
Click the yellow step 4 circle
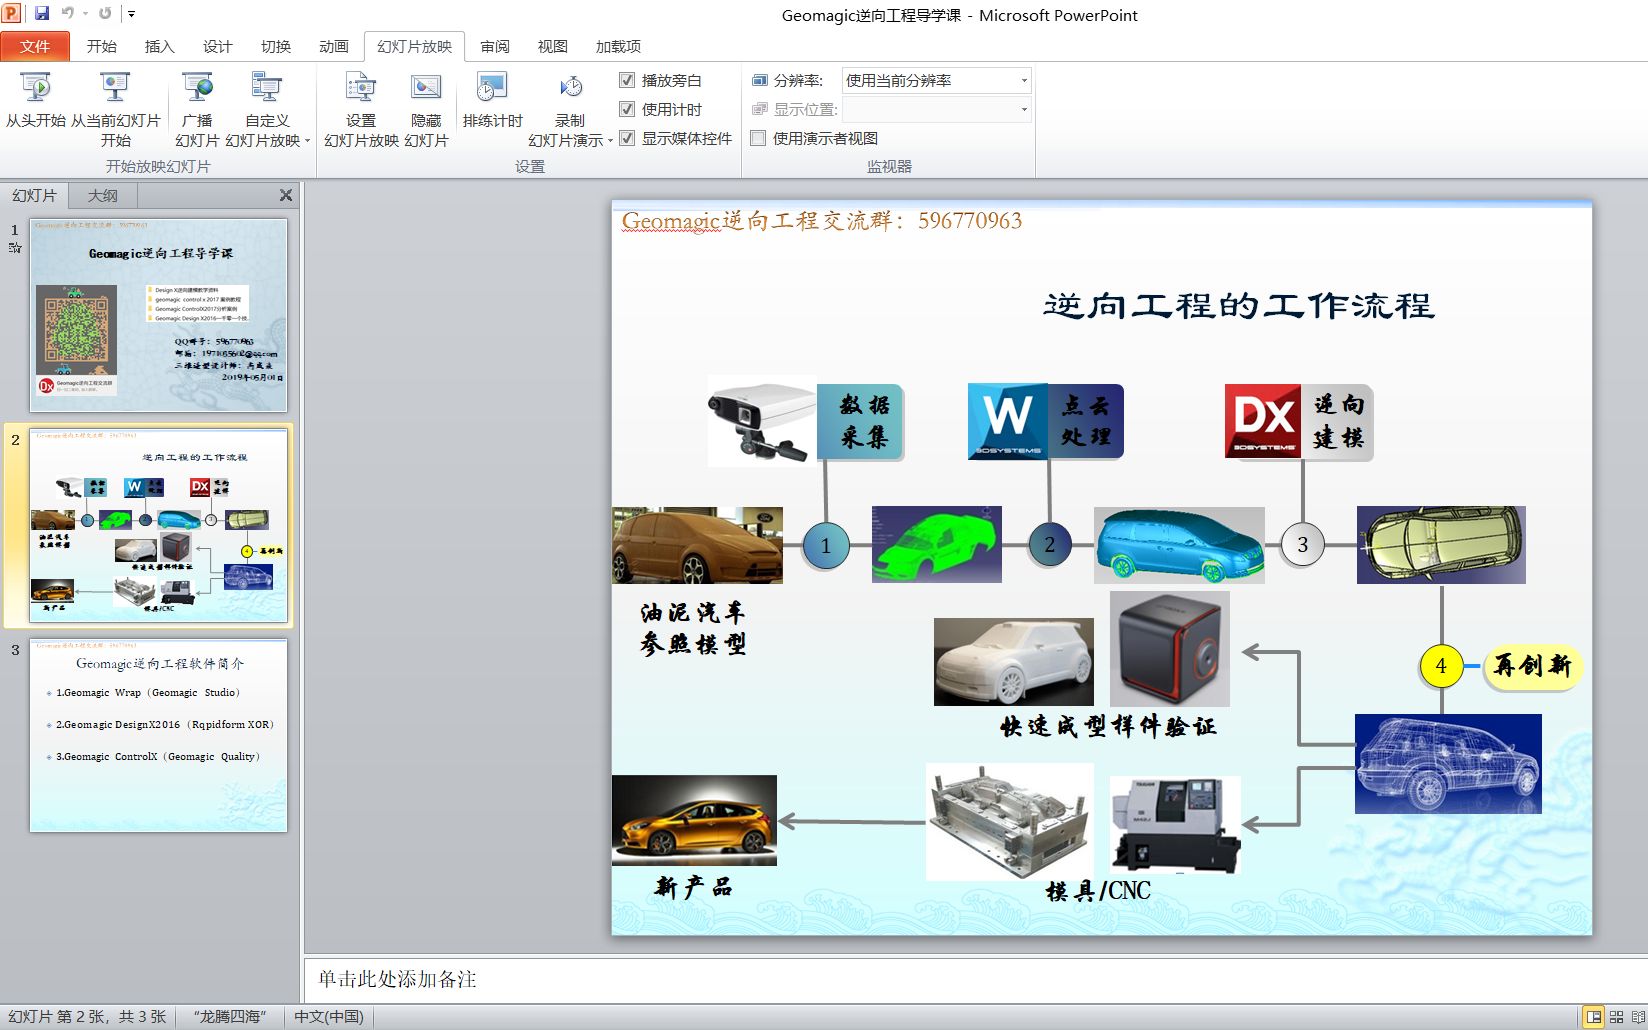[1441, 665]
